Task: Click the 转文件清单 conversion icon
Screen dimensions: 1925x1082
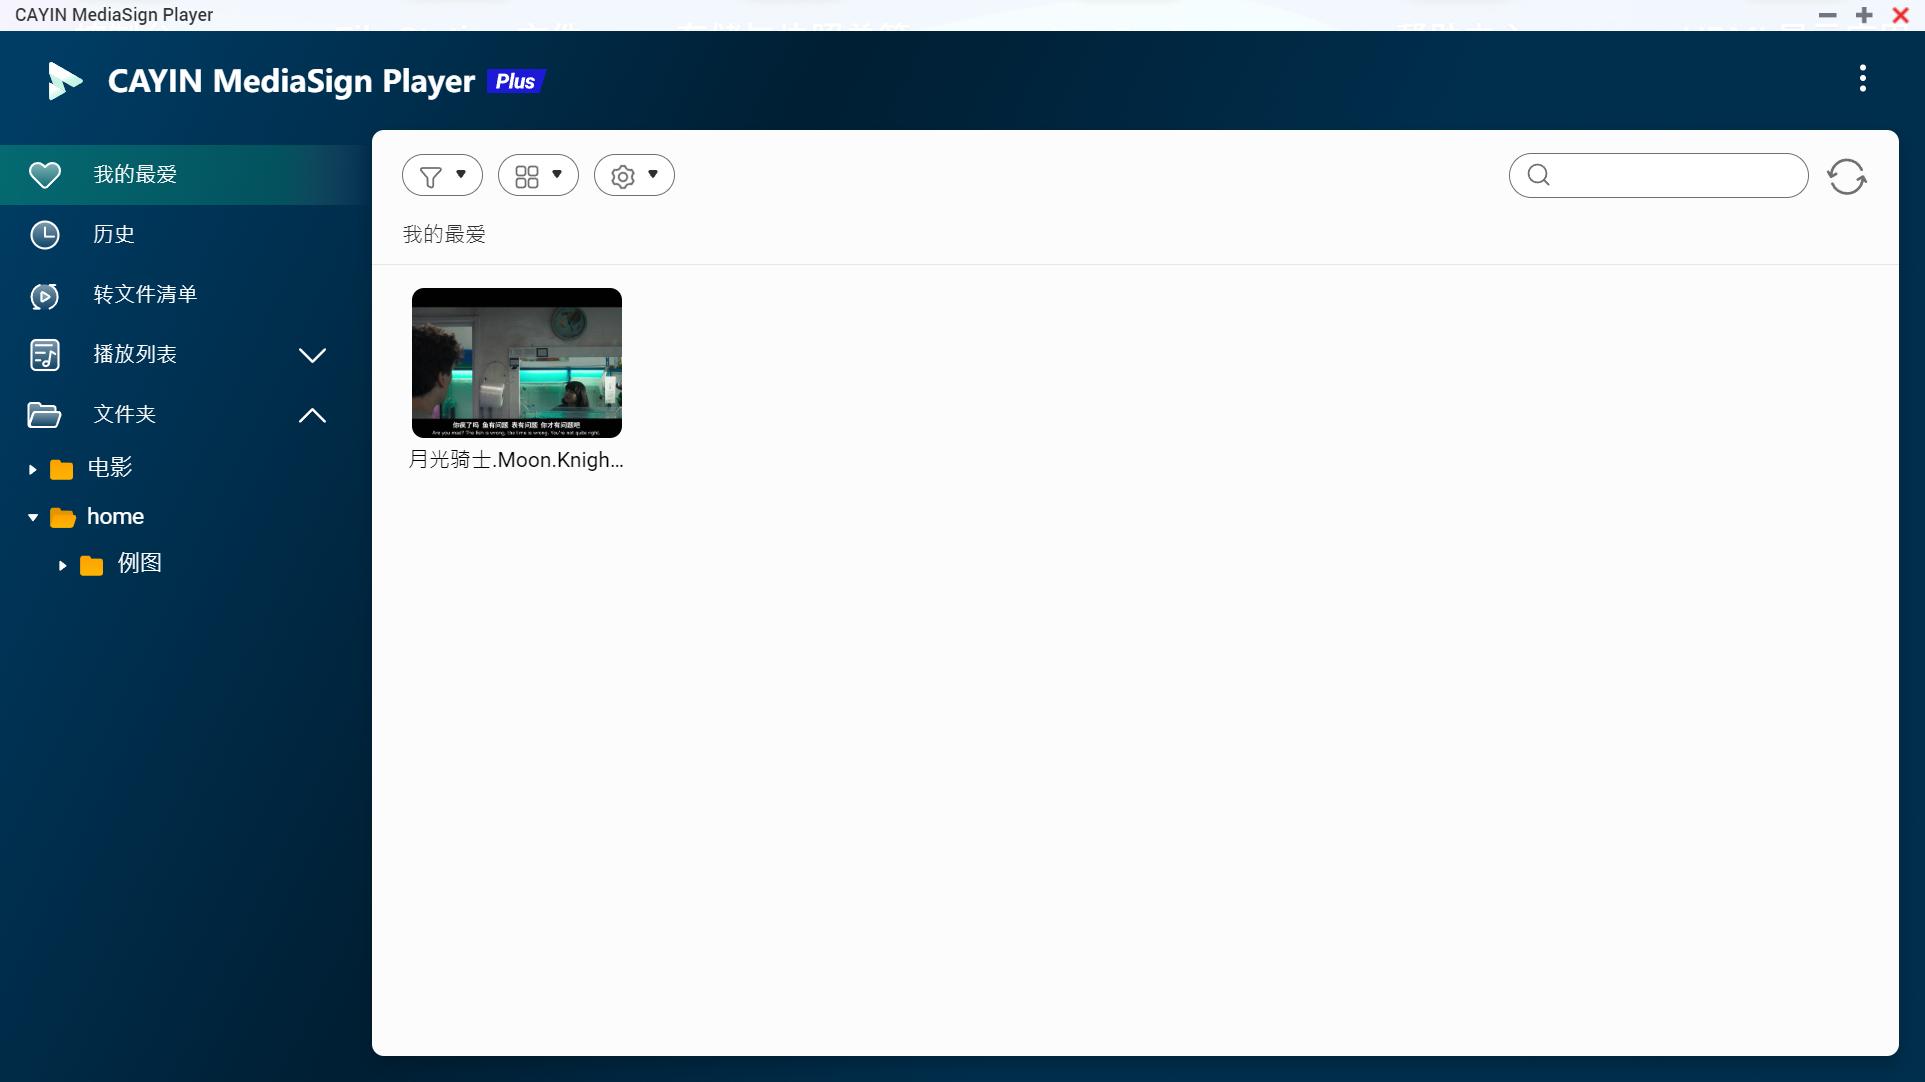Action: click(x=45, y=295)
